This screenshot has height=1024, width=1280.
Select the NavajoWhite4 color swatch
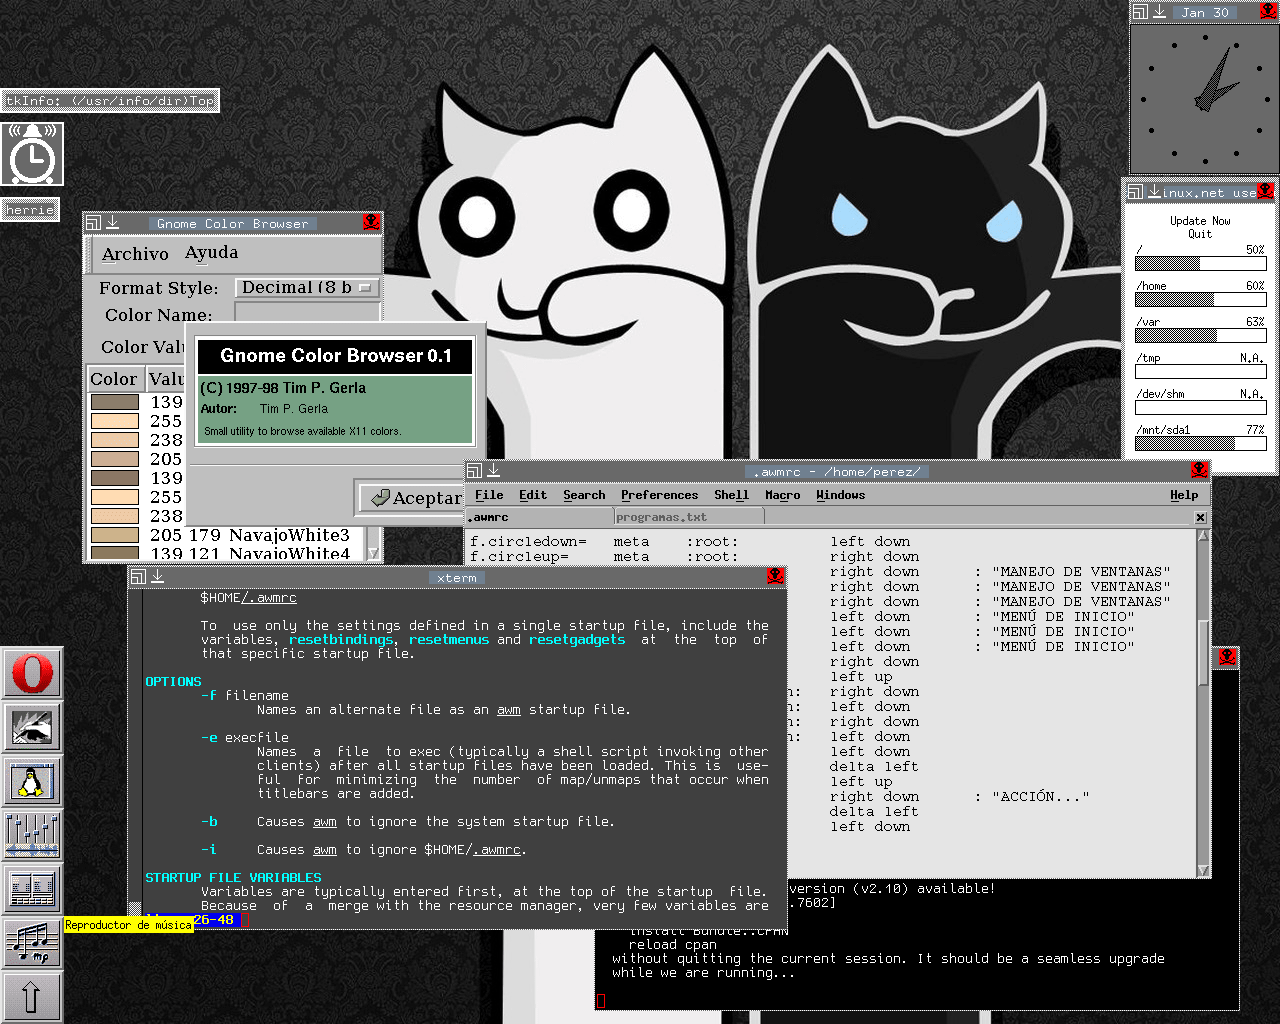[x=115, y=553]
